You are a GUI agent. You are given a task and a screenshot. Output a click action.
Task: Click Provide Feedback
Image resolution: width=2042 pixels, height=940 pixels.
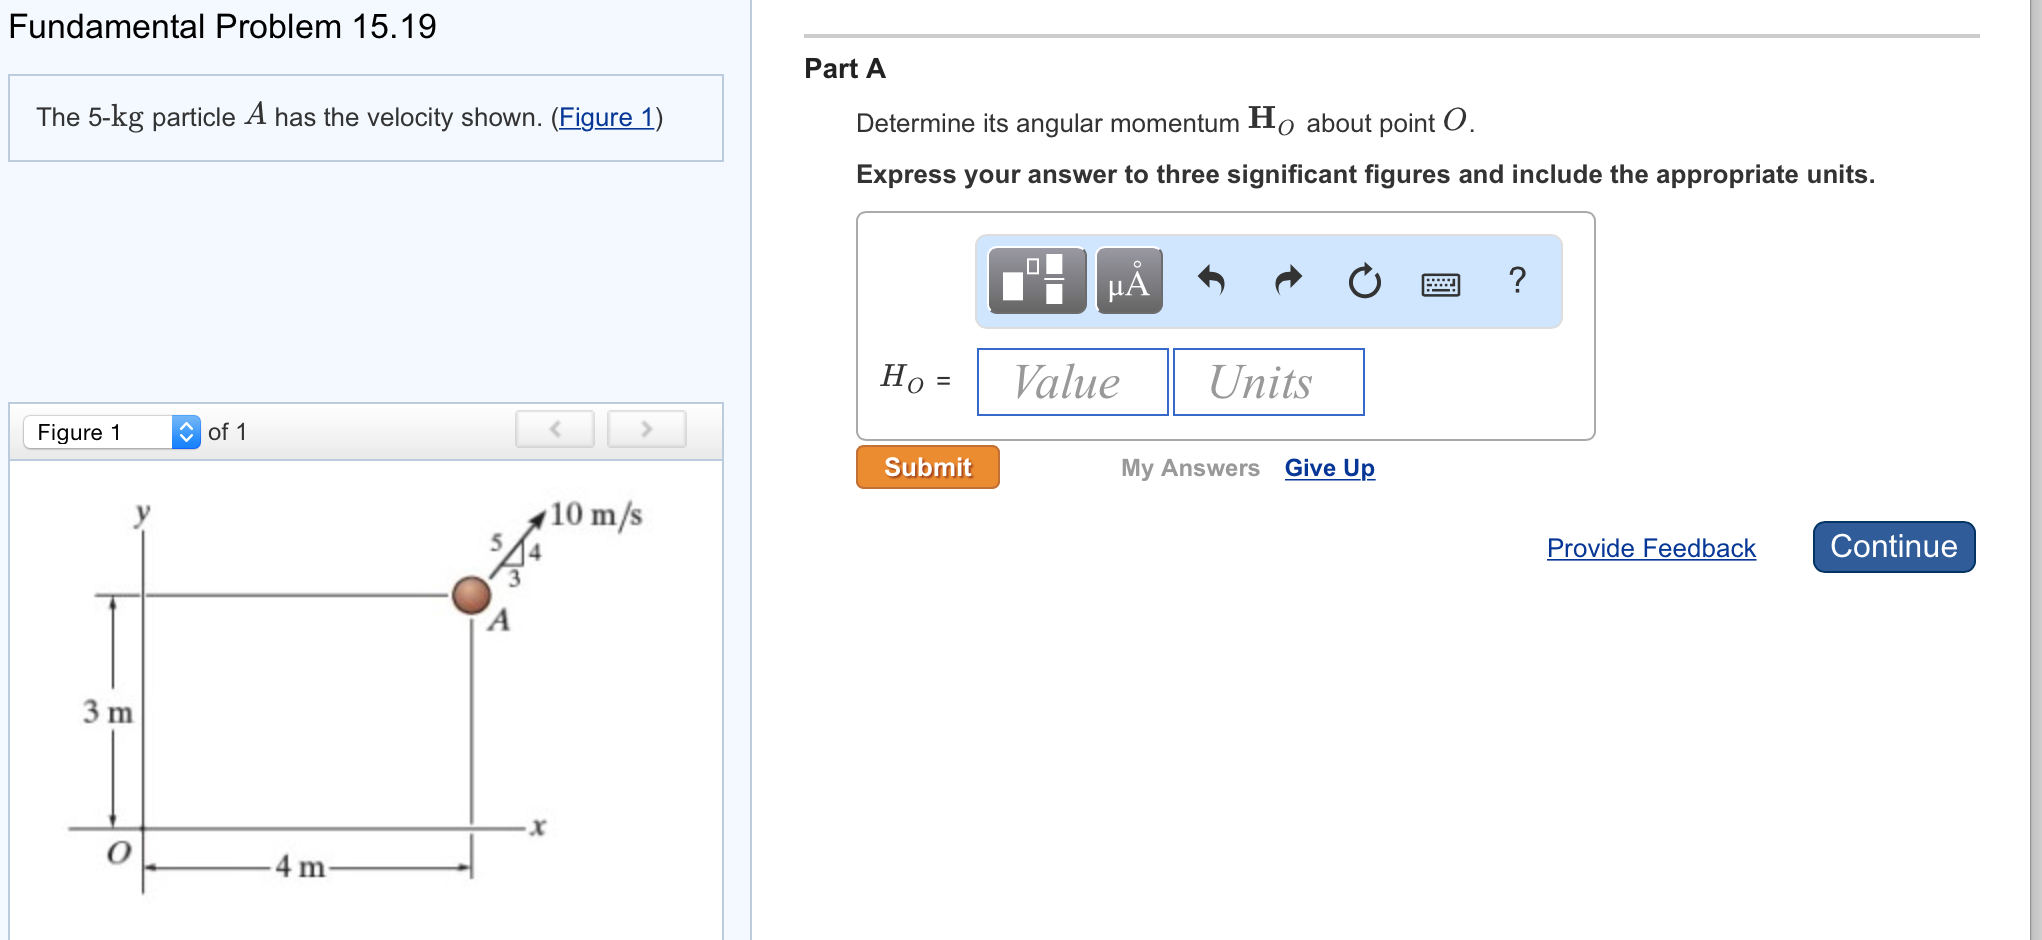pyautogui.click(x=1650, y=548)
